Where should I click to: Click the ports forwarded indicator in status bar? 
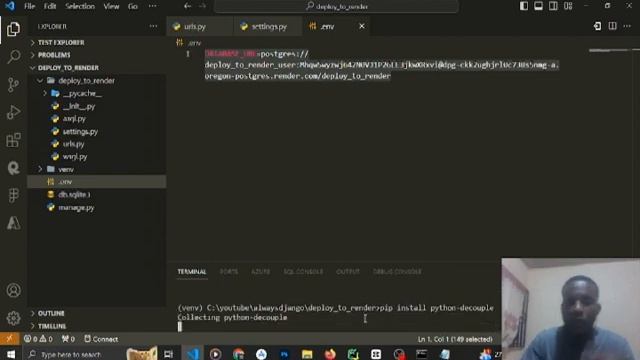click(69, 339)
